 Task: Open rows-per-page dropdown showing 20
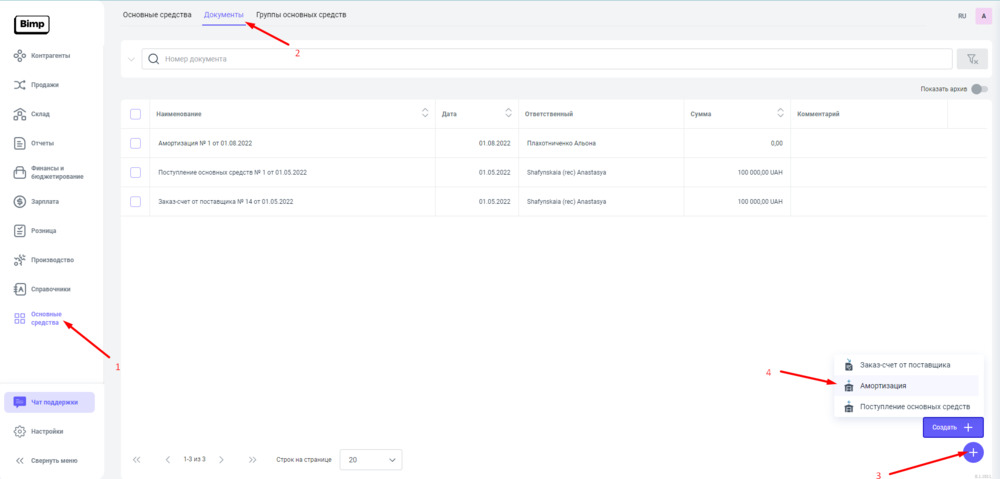(370, 460)
